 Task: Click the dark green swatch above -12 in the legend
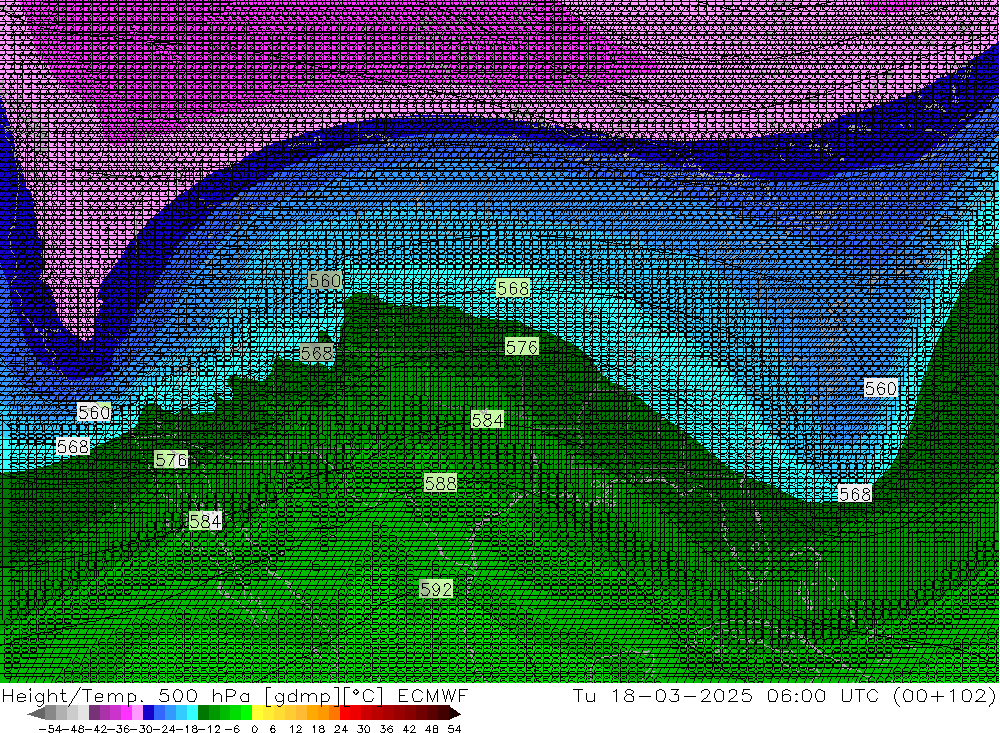point(203,713)
